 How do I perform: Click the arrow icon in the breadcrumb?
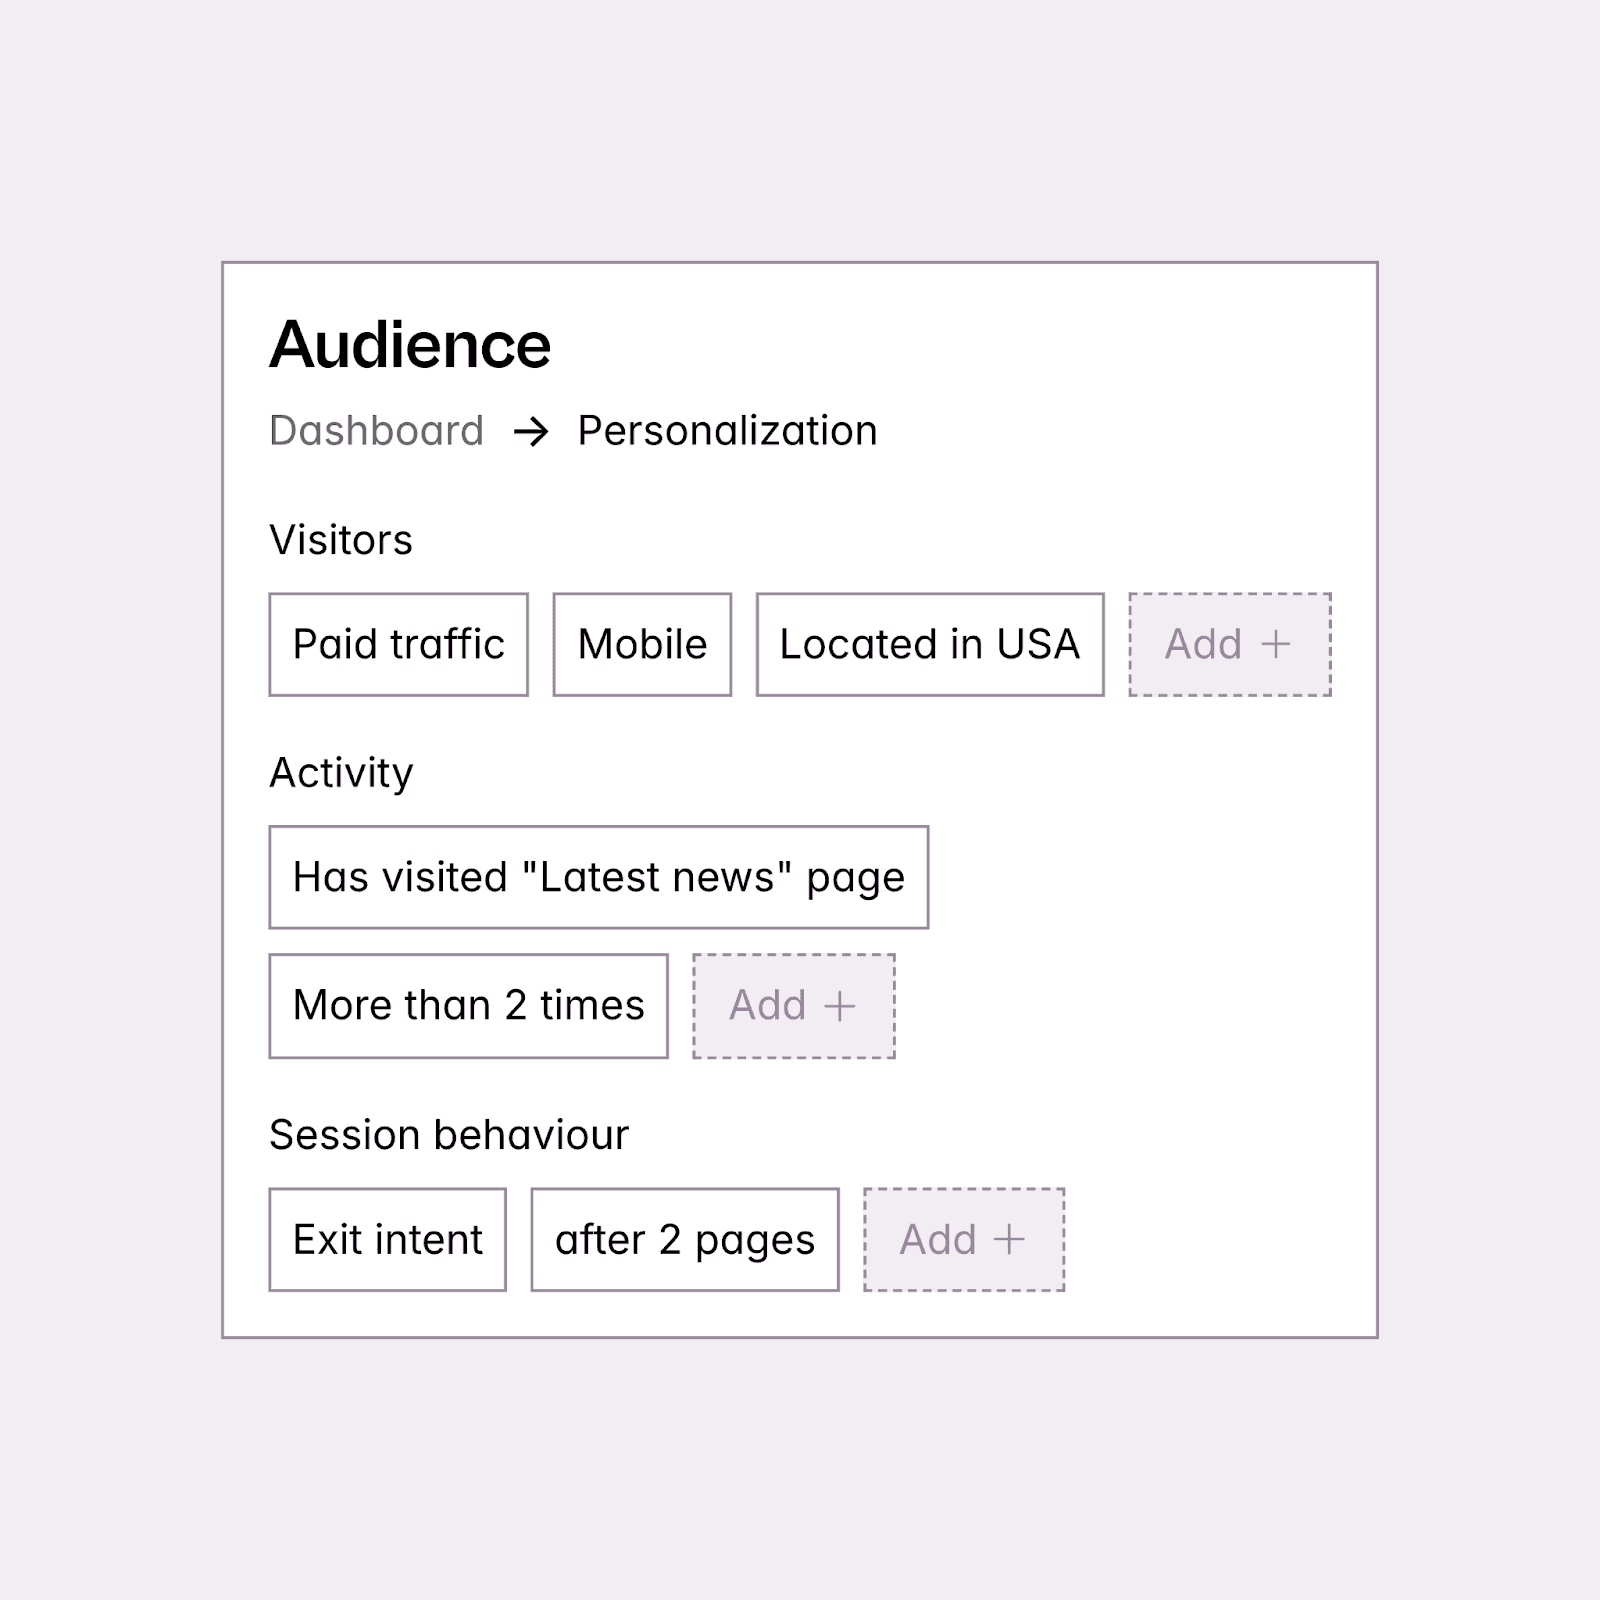tap(531, 430)
